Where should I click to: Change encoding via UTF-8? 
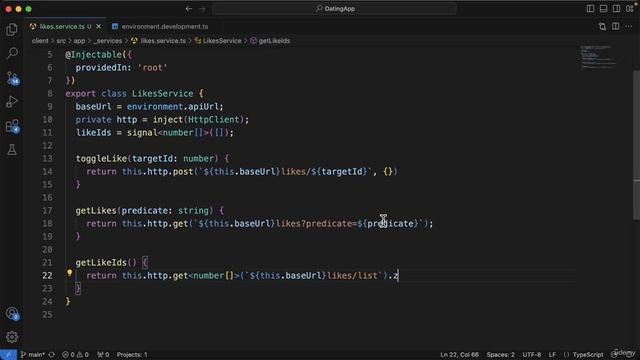[x=532, y=355]
